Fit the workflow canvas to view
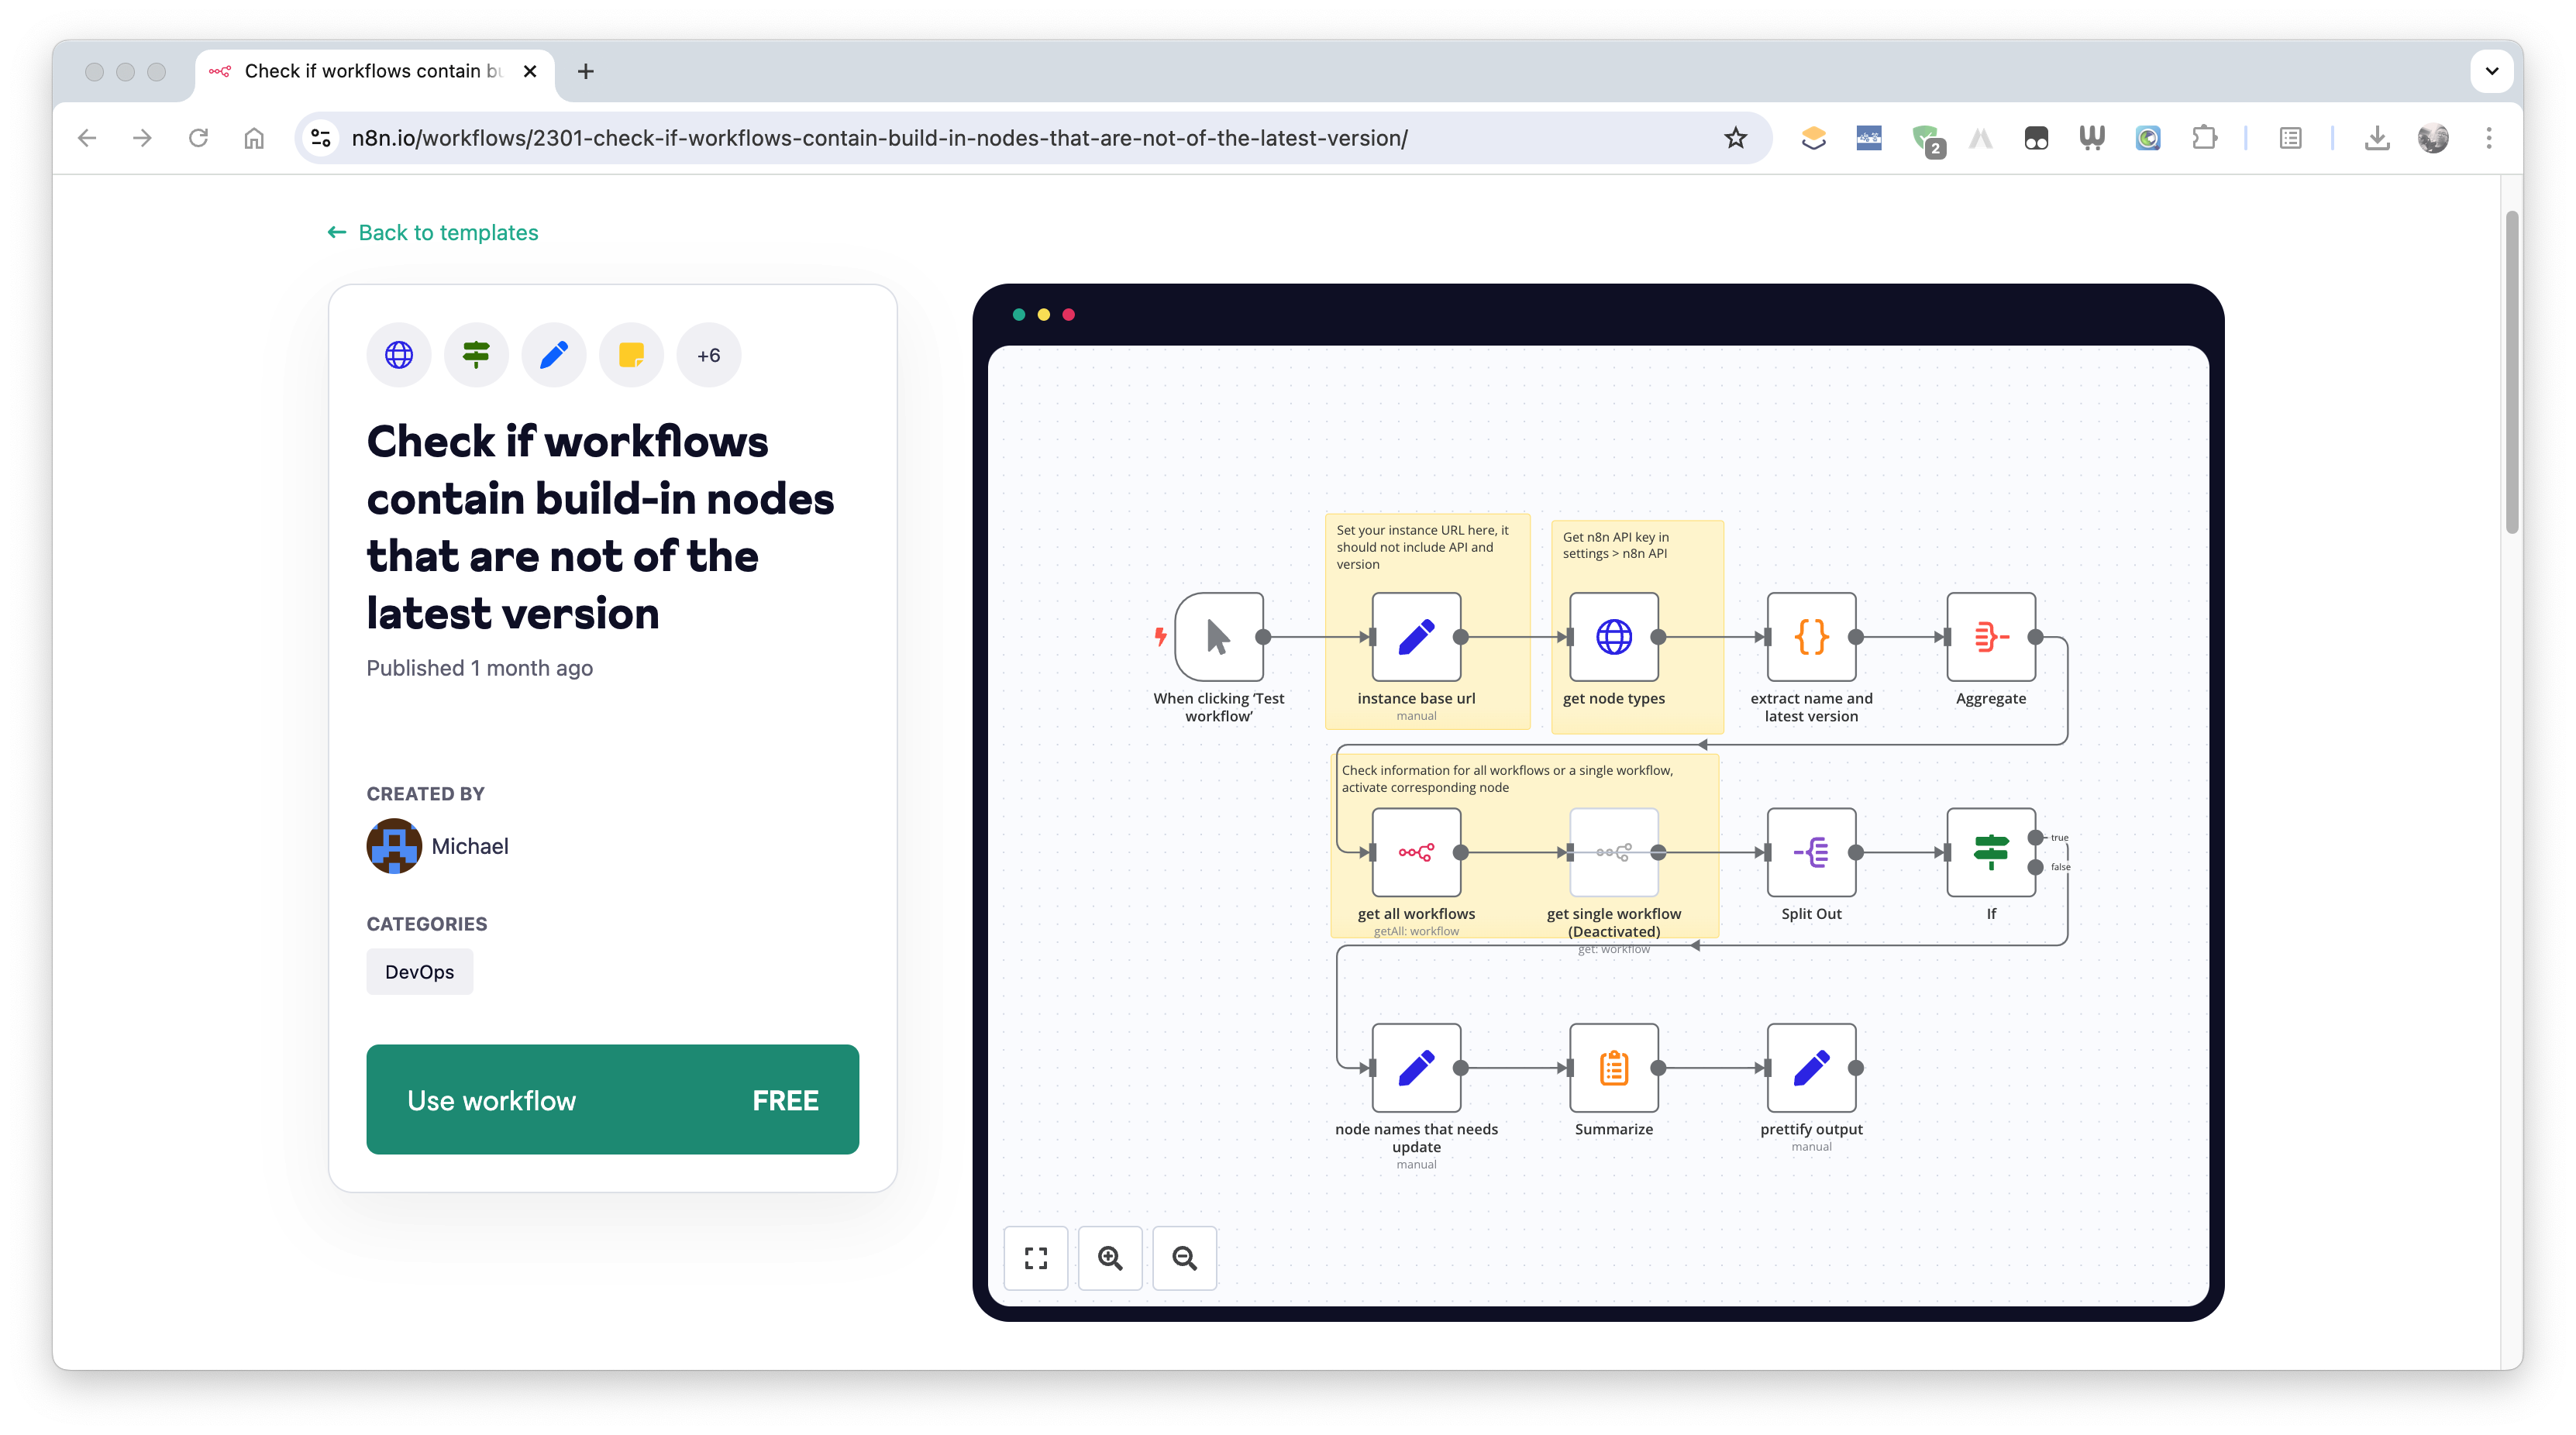This screenshot has height=1435, width=2576. pos(1036,1258)
